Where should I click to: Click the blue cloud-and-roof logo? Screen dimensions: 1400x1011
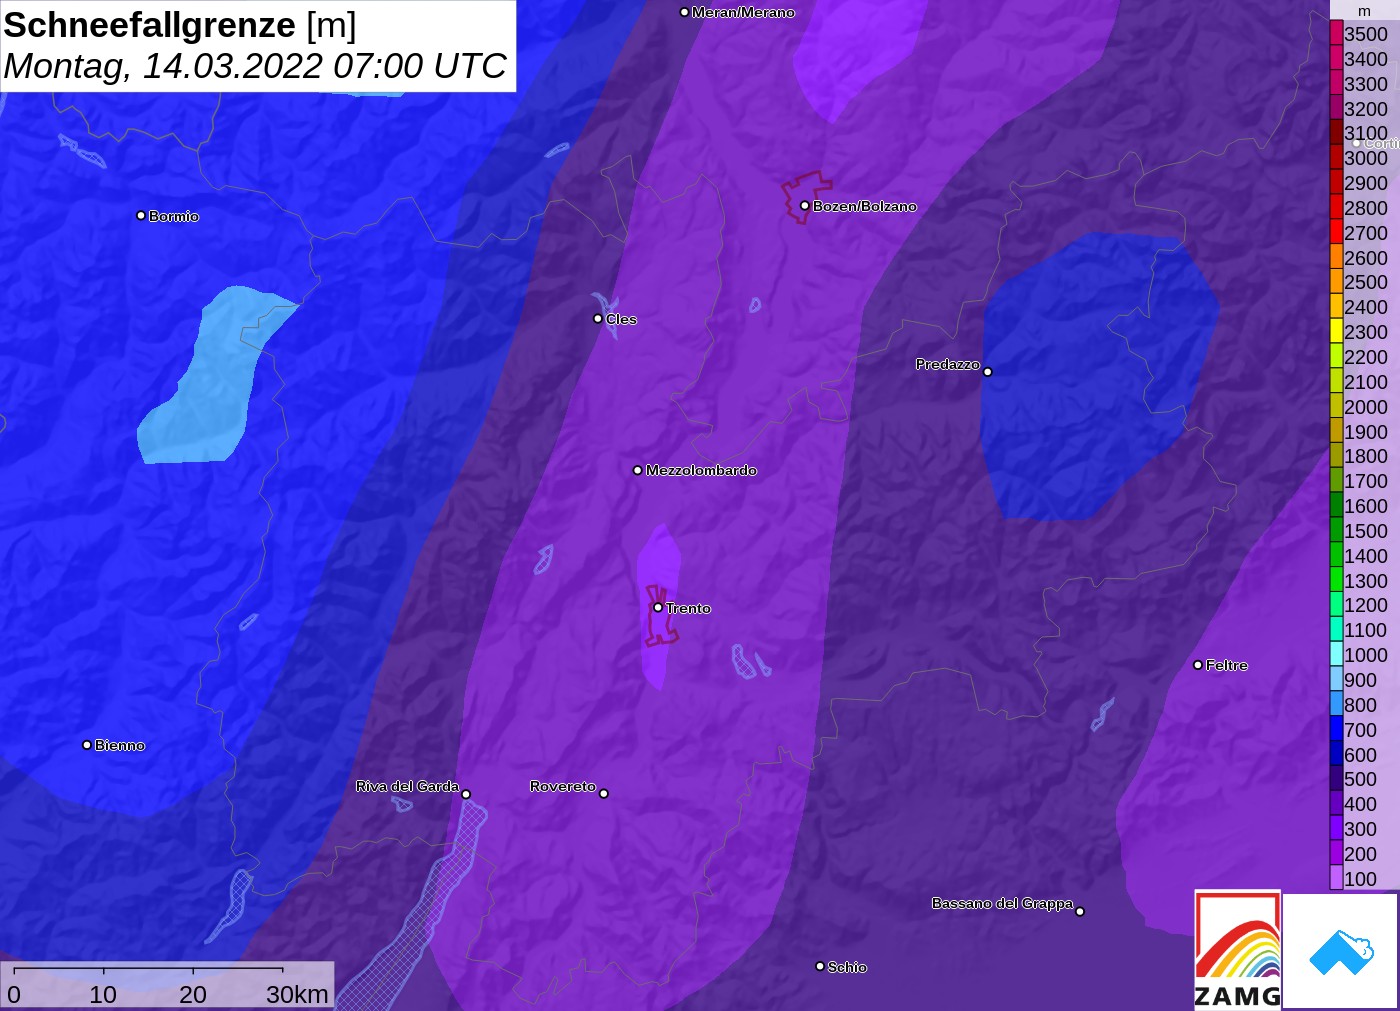pos(1341,952)
